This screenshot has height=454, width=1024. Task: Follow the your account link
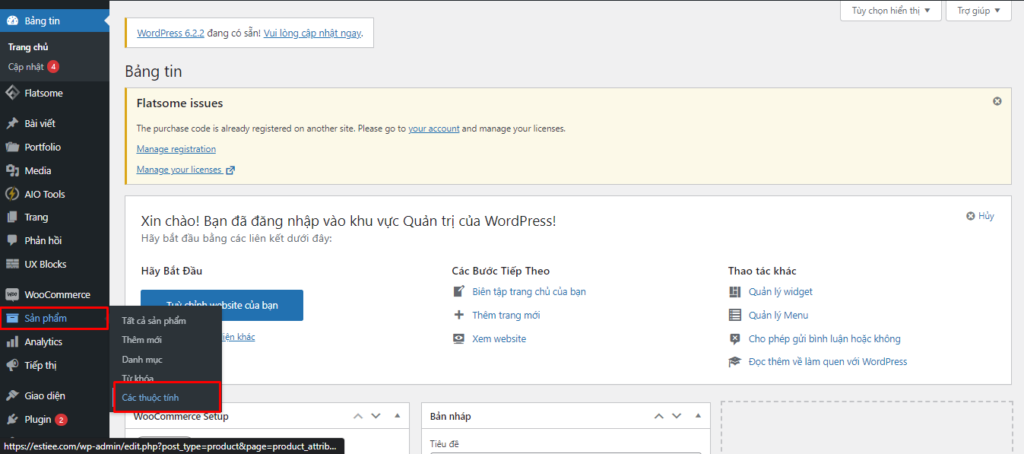click(434, 129)
